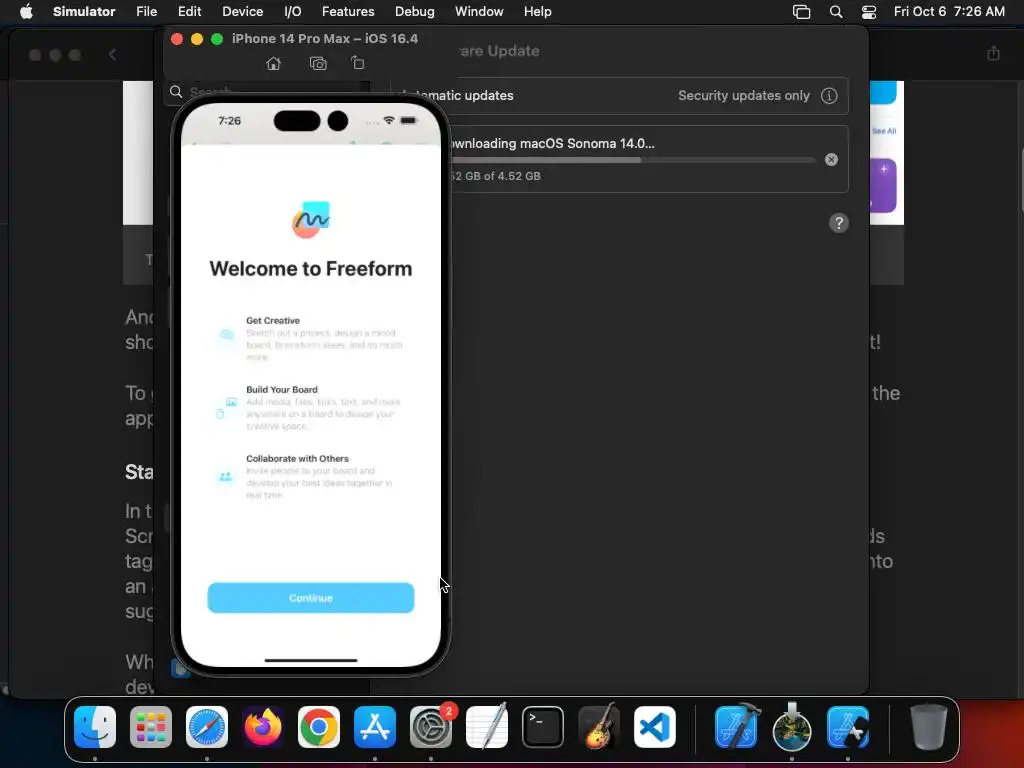
Task: Open TextEdit from the Dock
Action: pyautogui.click(x=487, y=726)
